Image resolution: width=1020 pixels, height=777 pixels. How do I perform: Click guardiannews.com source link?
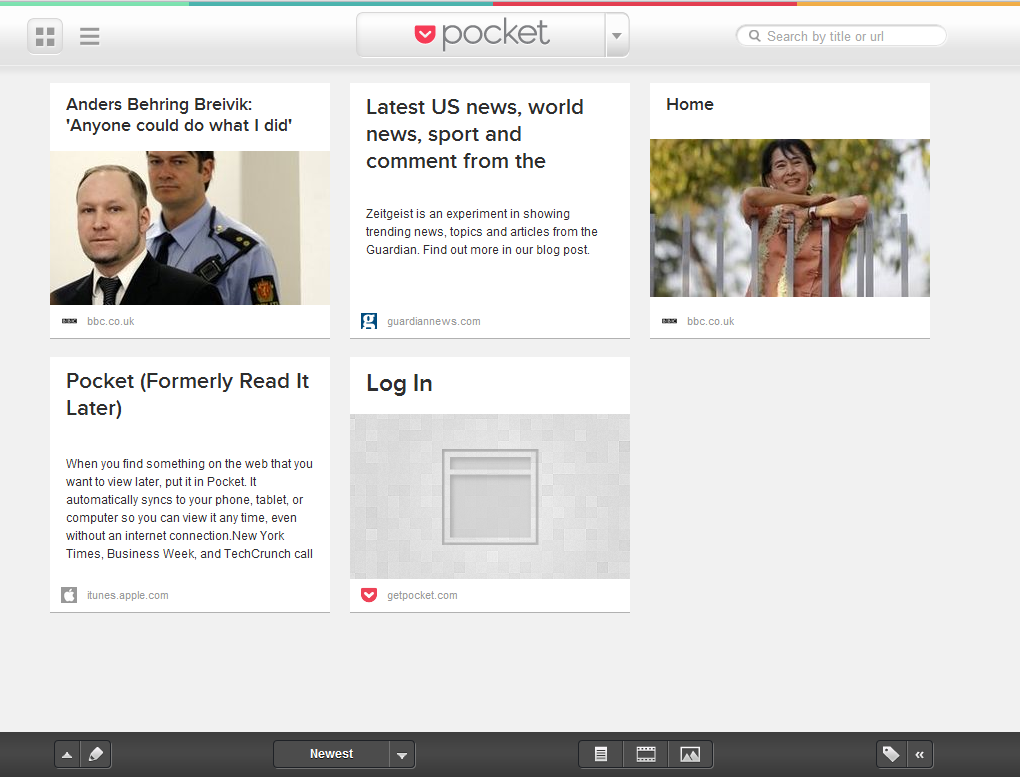point(434,321)
